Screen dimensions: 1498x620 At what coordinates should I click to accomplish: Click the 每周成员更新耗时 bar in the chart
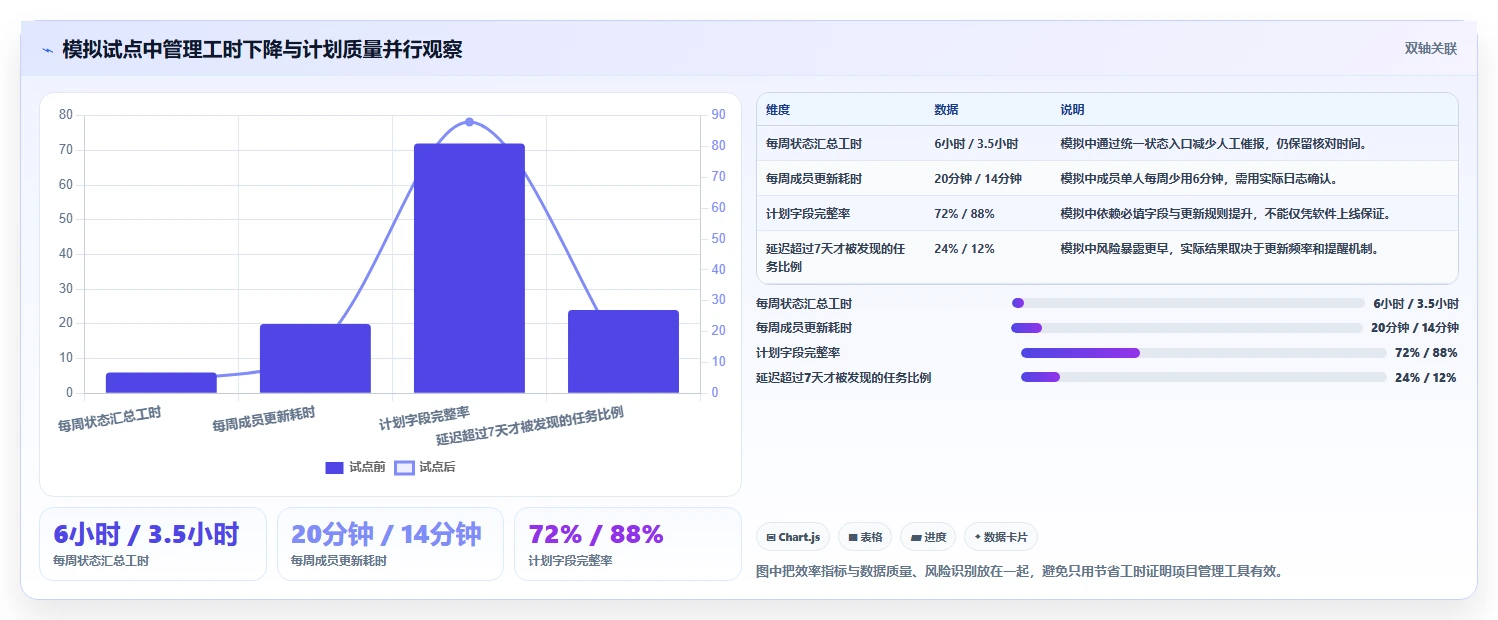point(315,358)
